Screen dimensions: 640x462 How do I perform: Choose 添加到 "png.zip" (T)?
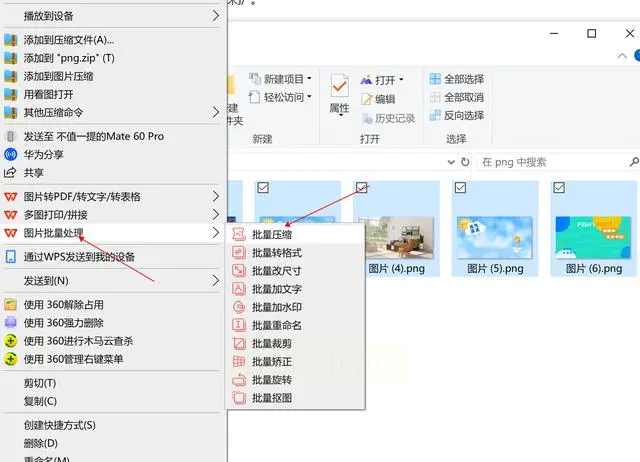click(69, 58)
